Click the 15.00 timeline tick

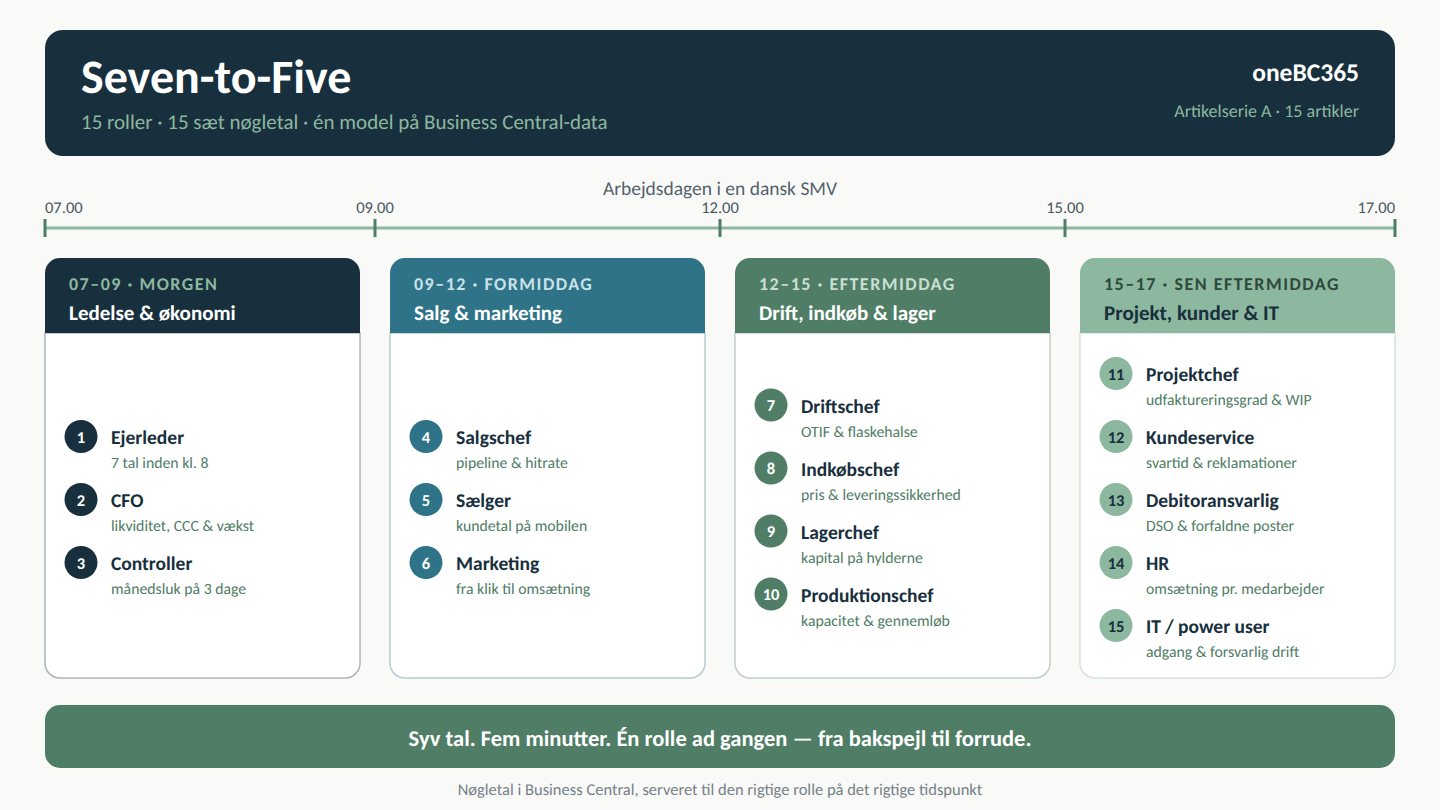[x=1065, y=227]
